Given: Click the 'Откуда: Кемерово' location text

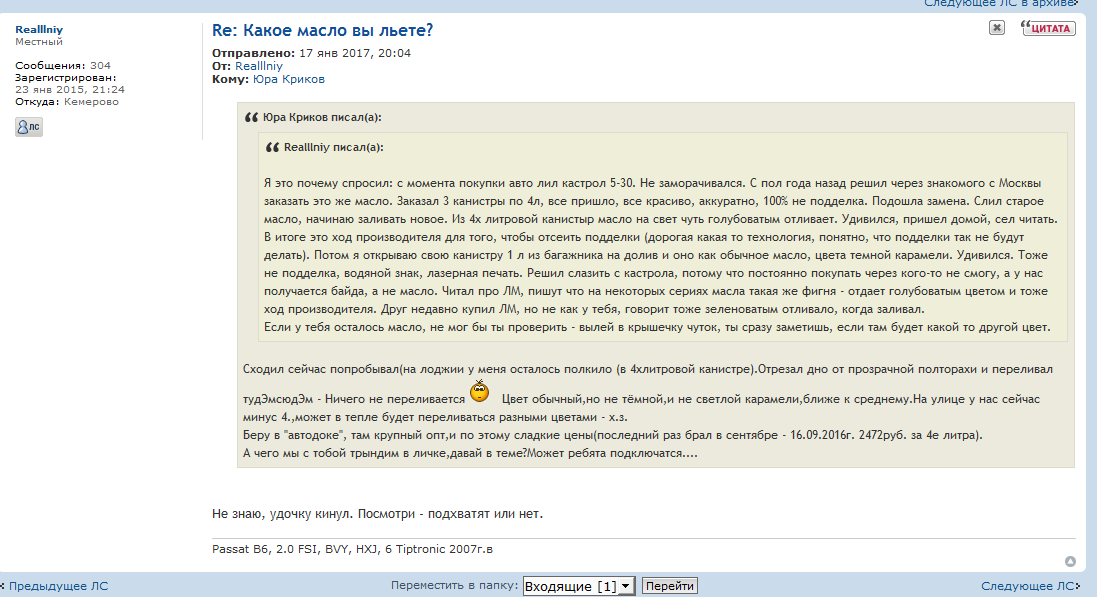Looking at the screenshot, I should click(x=66, y=102).
